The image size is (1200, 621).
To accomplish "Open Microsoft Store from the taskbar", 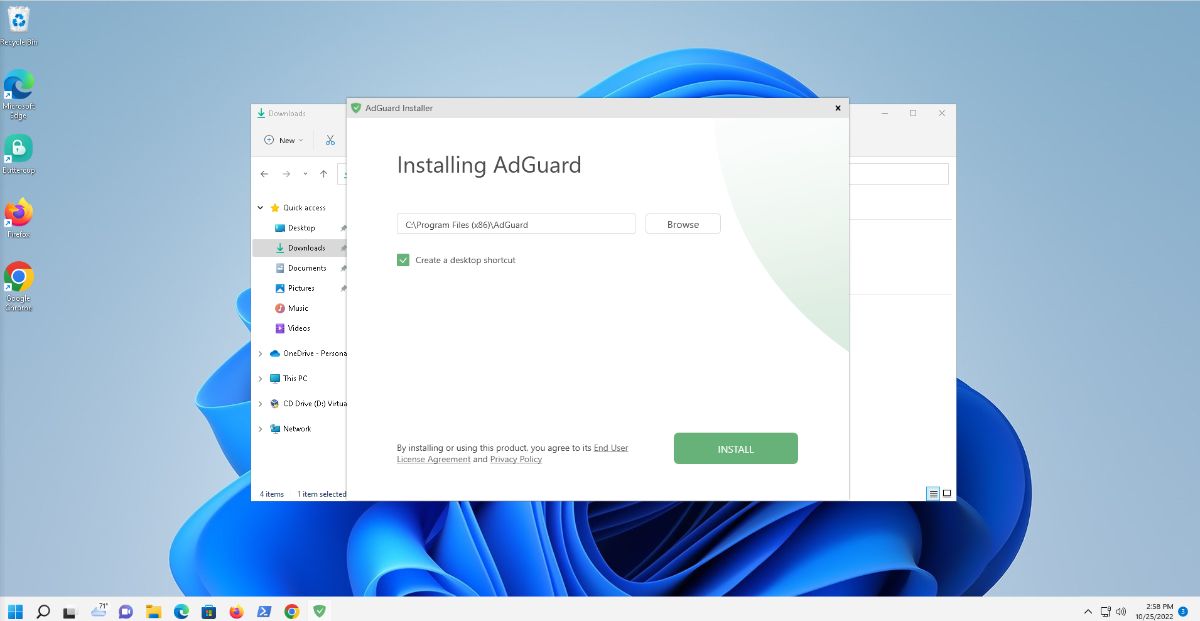I will click(x=208, y=609).
